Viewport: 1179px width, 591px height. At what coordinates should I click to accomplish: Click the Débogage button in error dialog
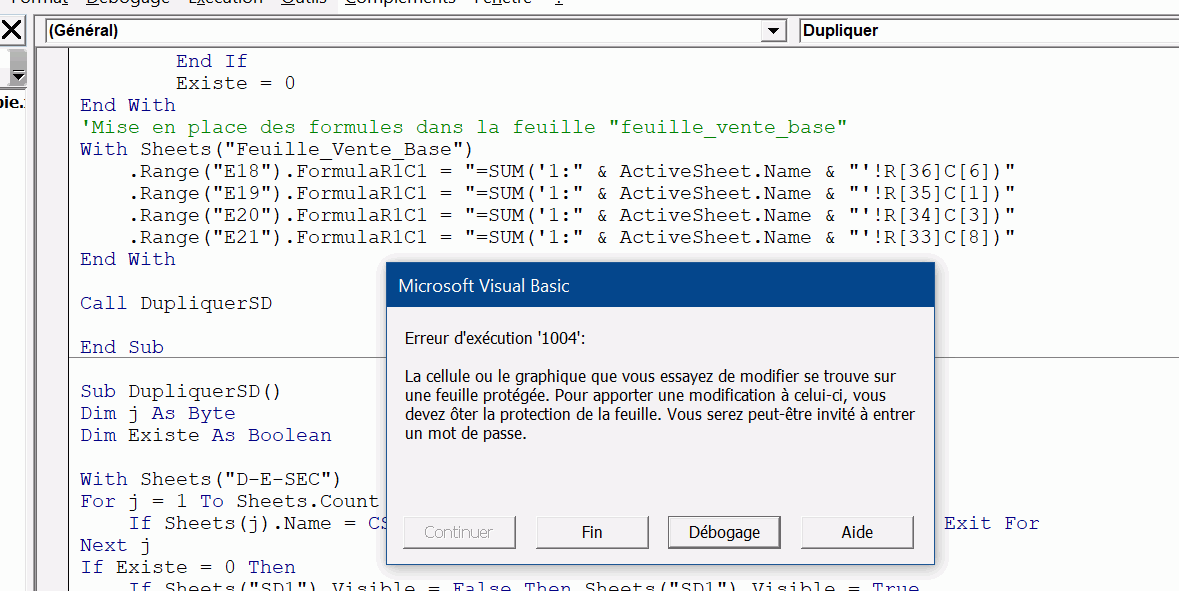724,532
